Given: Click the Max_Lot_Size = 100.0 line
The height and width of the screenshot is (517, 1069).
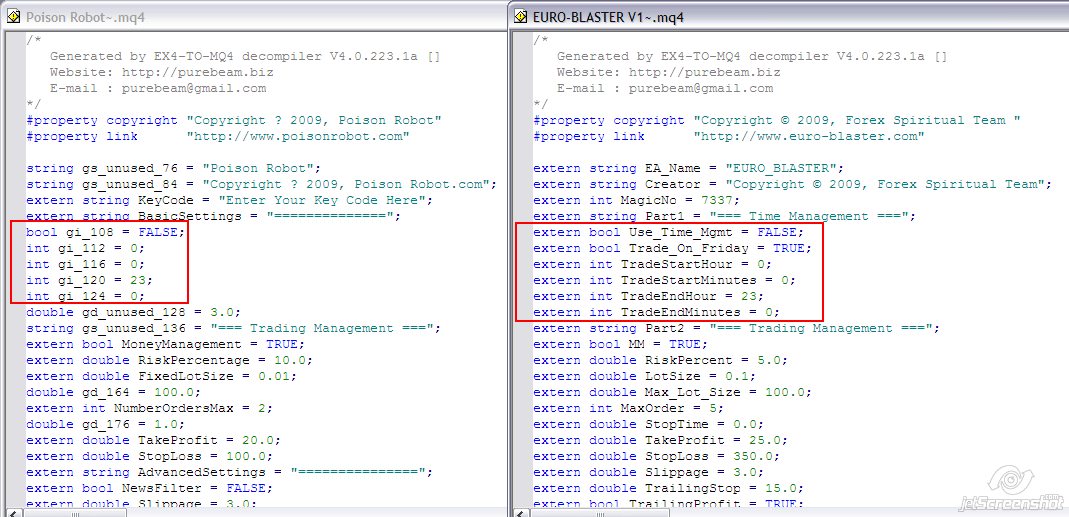Looking at the screenshot, I should point(673,392).
